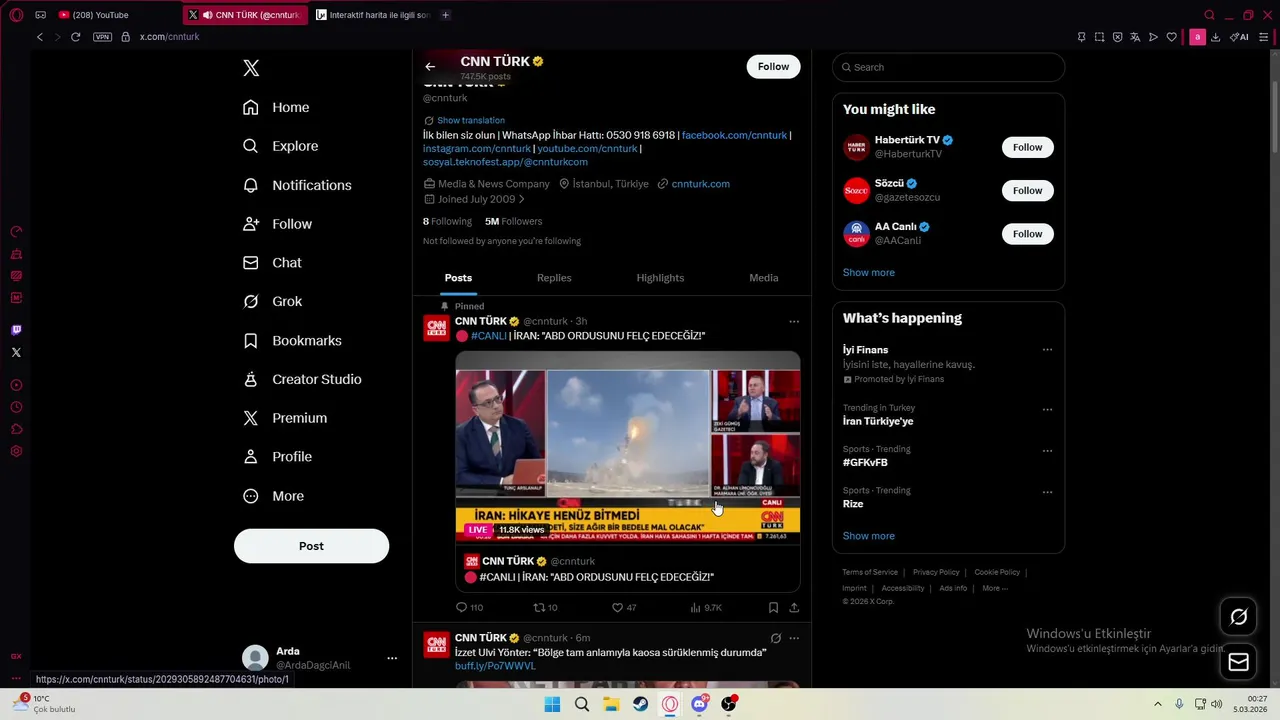This screenshot has height=720, width=1280.
Task: Open floating messages envelope button
Action: (1238, 662)
